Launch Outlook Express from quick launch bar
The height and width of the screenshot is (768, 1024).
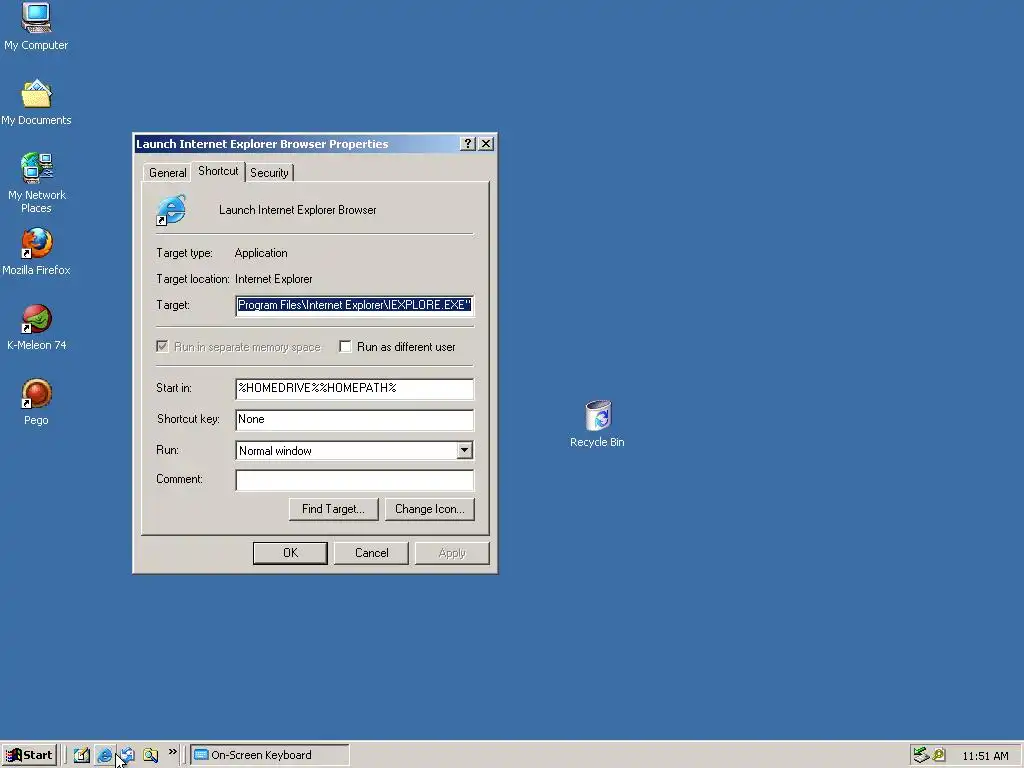click(x=127, y=755)
